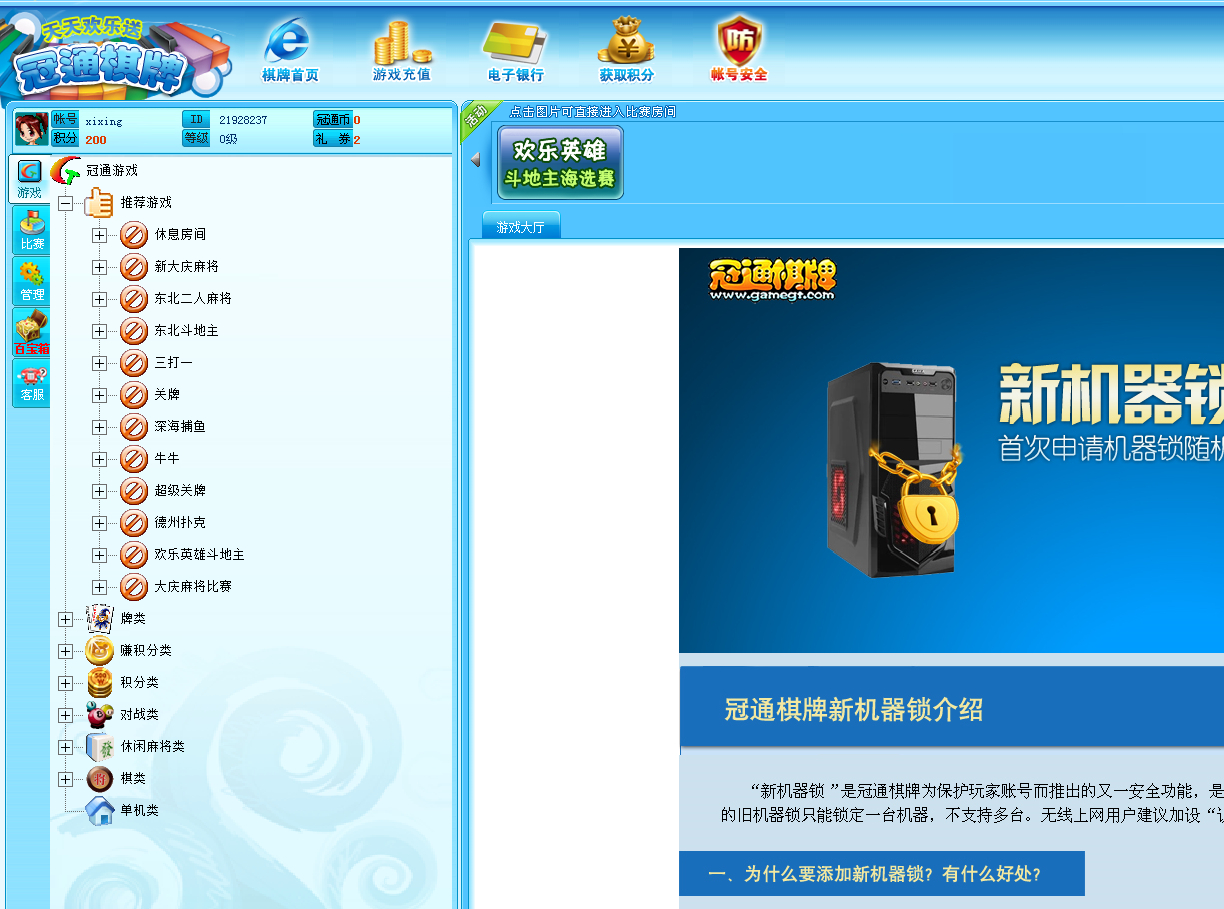Open the 帐号安全 shield icon
This screenshot has height=909, width=1224.
(739, 49)
